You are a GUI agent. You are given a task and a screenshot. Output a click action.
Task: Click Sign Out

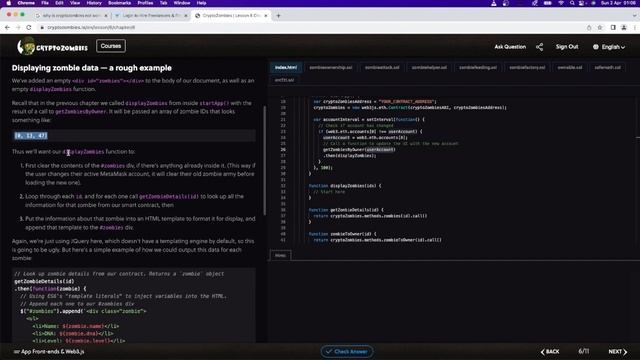(x=567, y=47)
